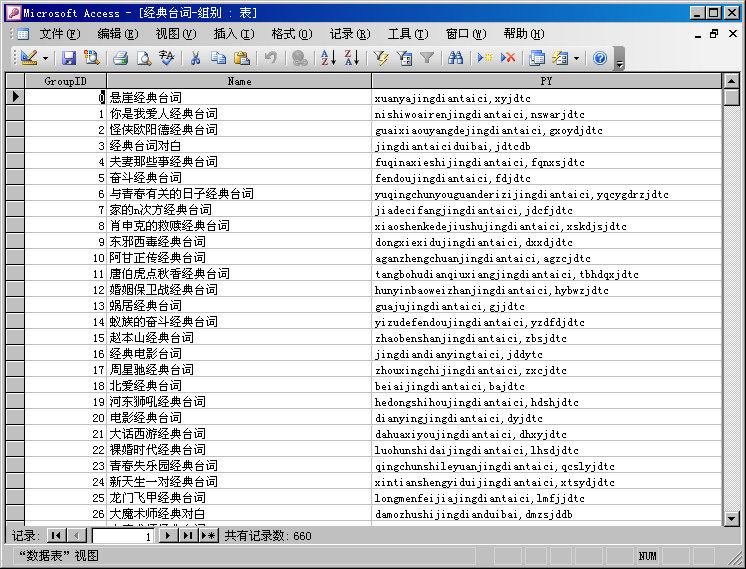Click the new record navigation button with asterisk

[x=208, y=536]
